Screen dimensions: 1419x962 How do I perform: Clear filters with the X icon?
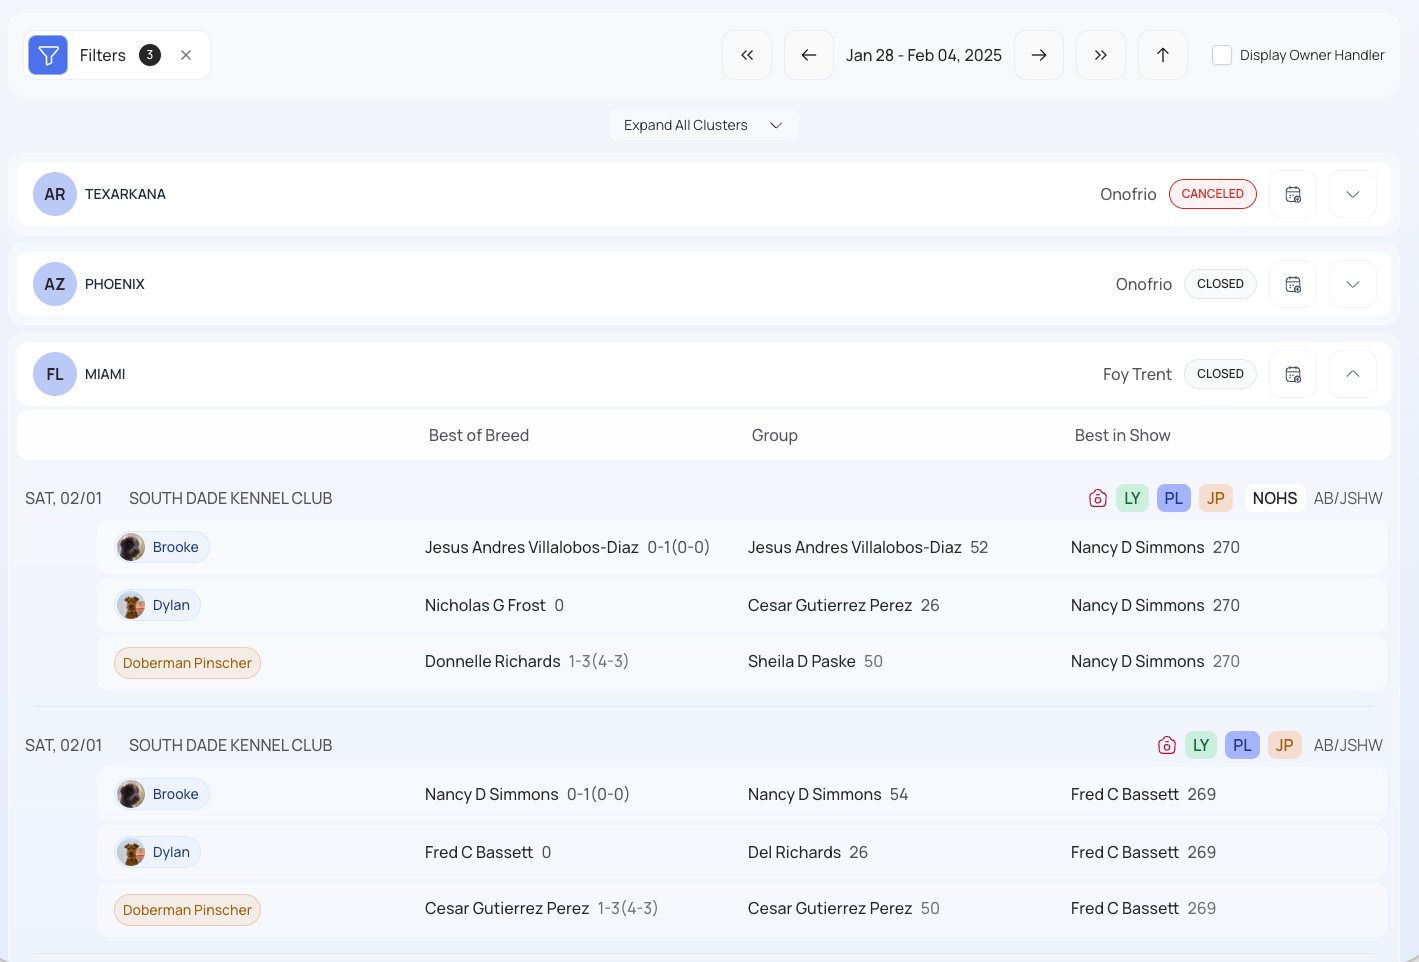pyautogui.click(x=186, y=55)
